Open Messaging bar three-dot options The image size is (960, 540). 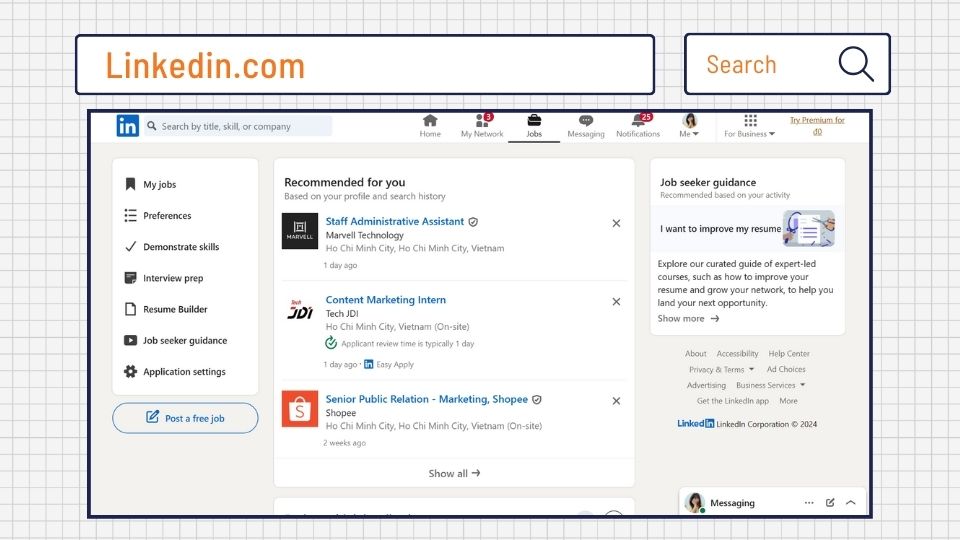pyautogui.click(x=809, y=503)
